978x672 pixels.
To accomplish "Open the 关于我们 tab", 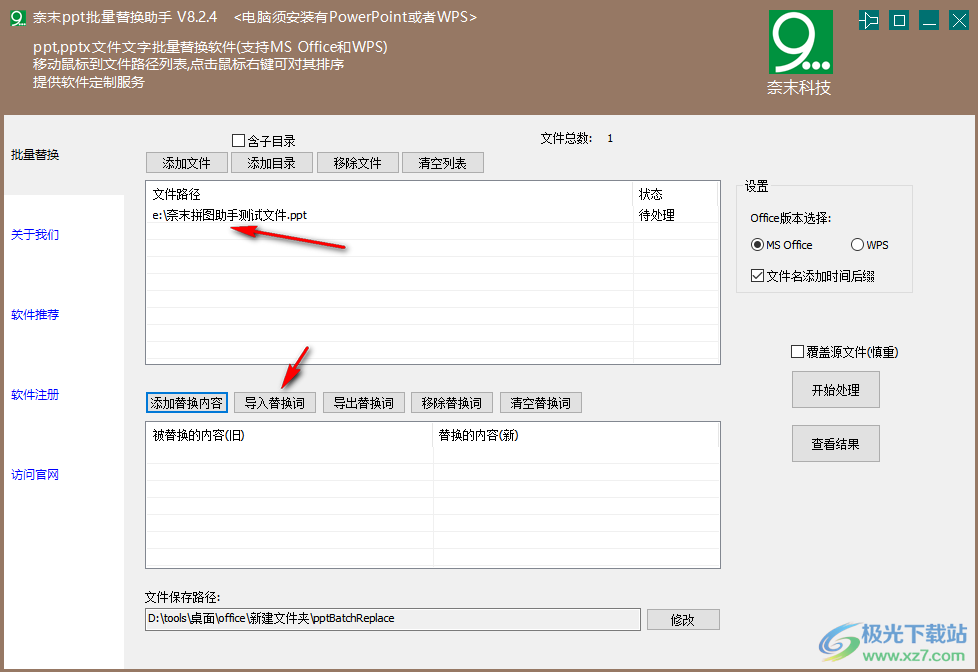I will [35, 235].
